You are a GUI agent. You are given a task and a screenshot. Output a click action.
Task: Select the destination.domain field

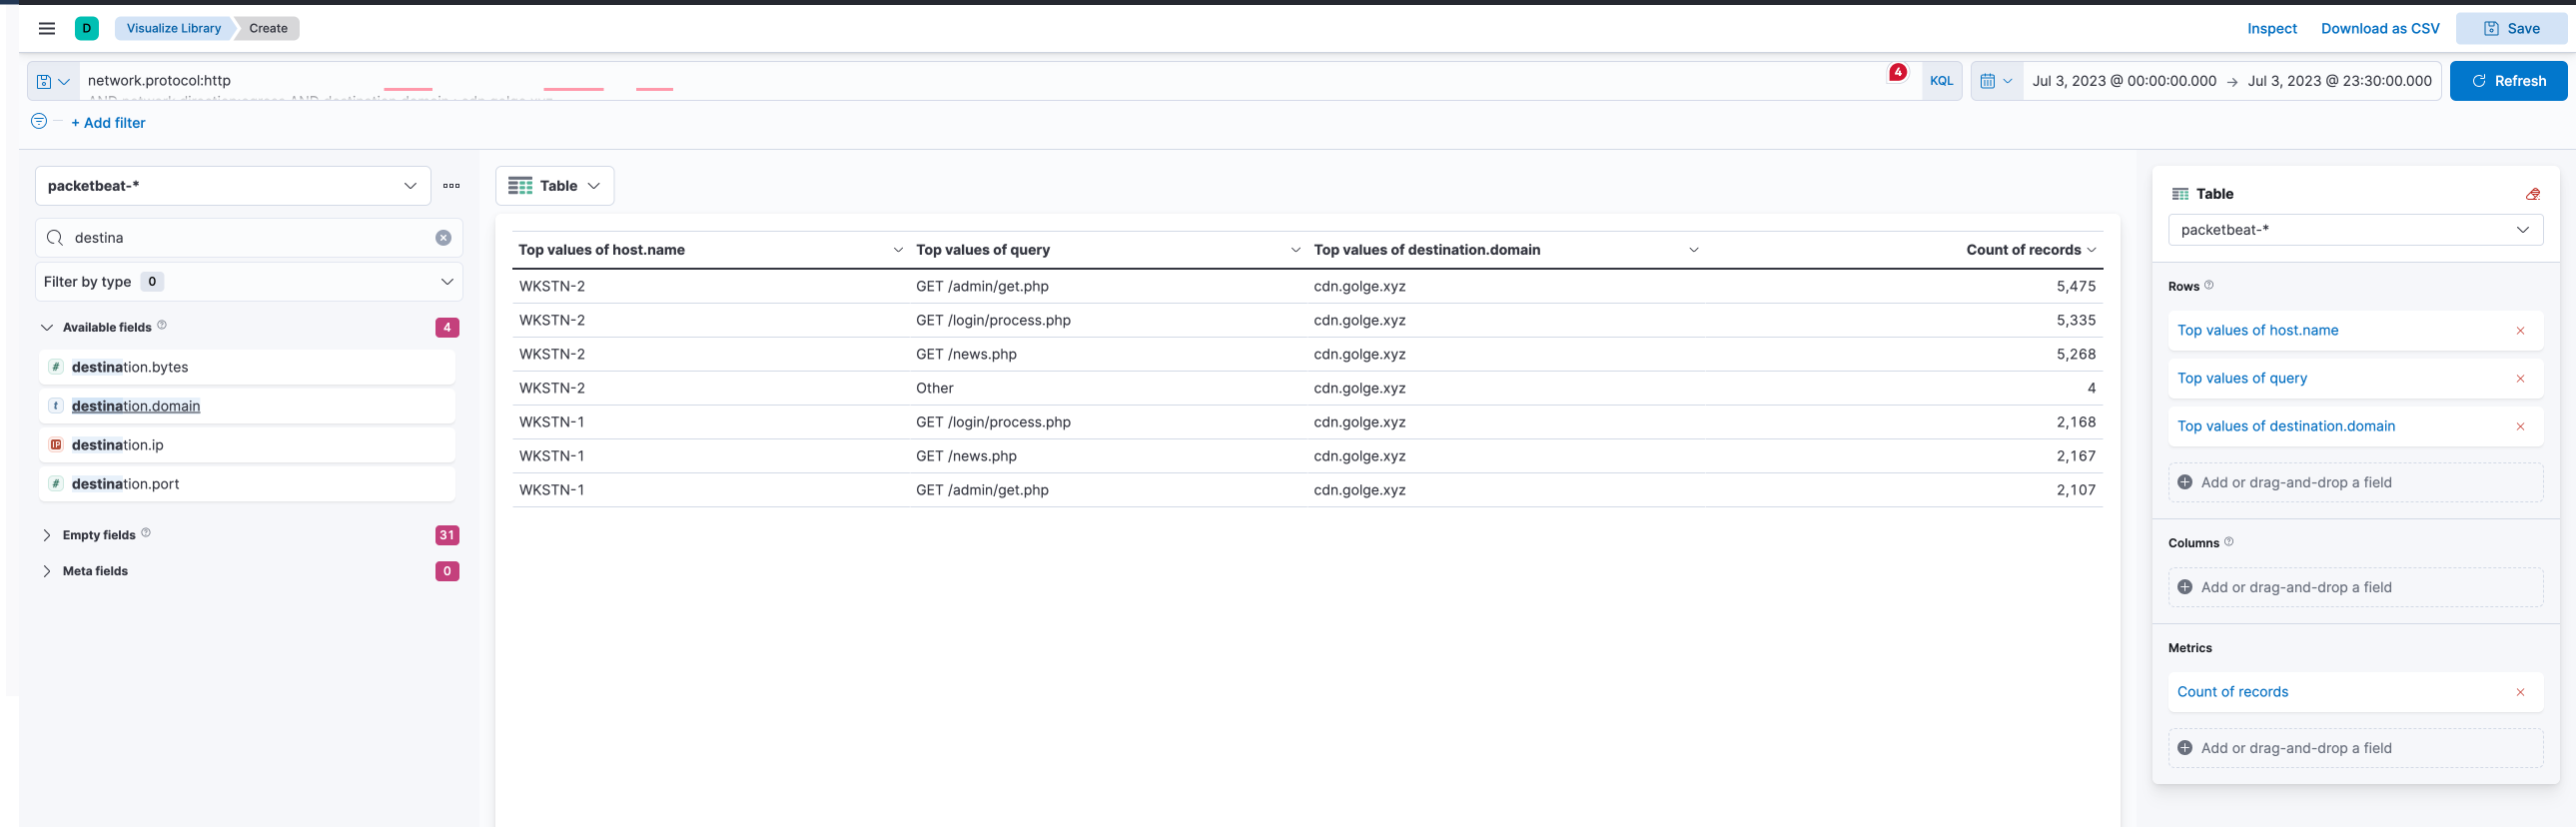247,406
